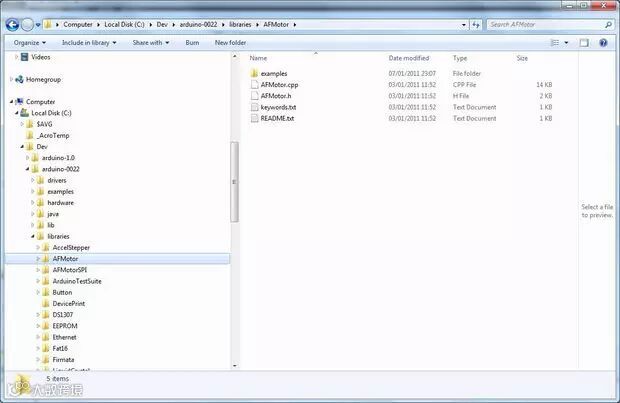Screen dimensions: 620x403
Task: Open the Organize menu
Action: point(30,43)
